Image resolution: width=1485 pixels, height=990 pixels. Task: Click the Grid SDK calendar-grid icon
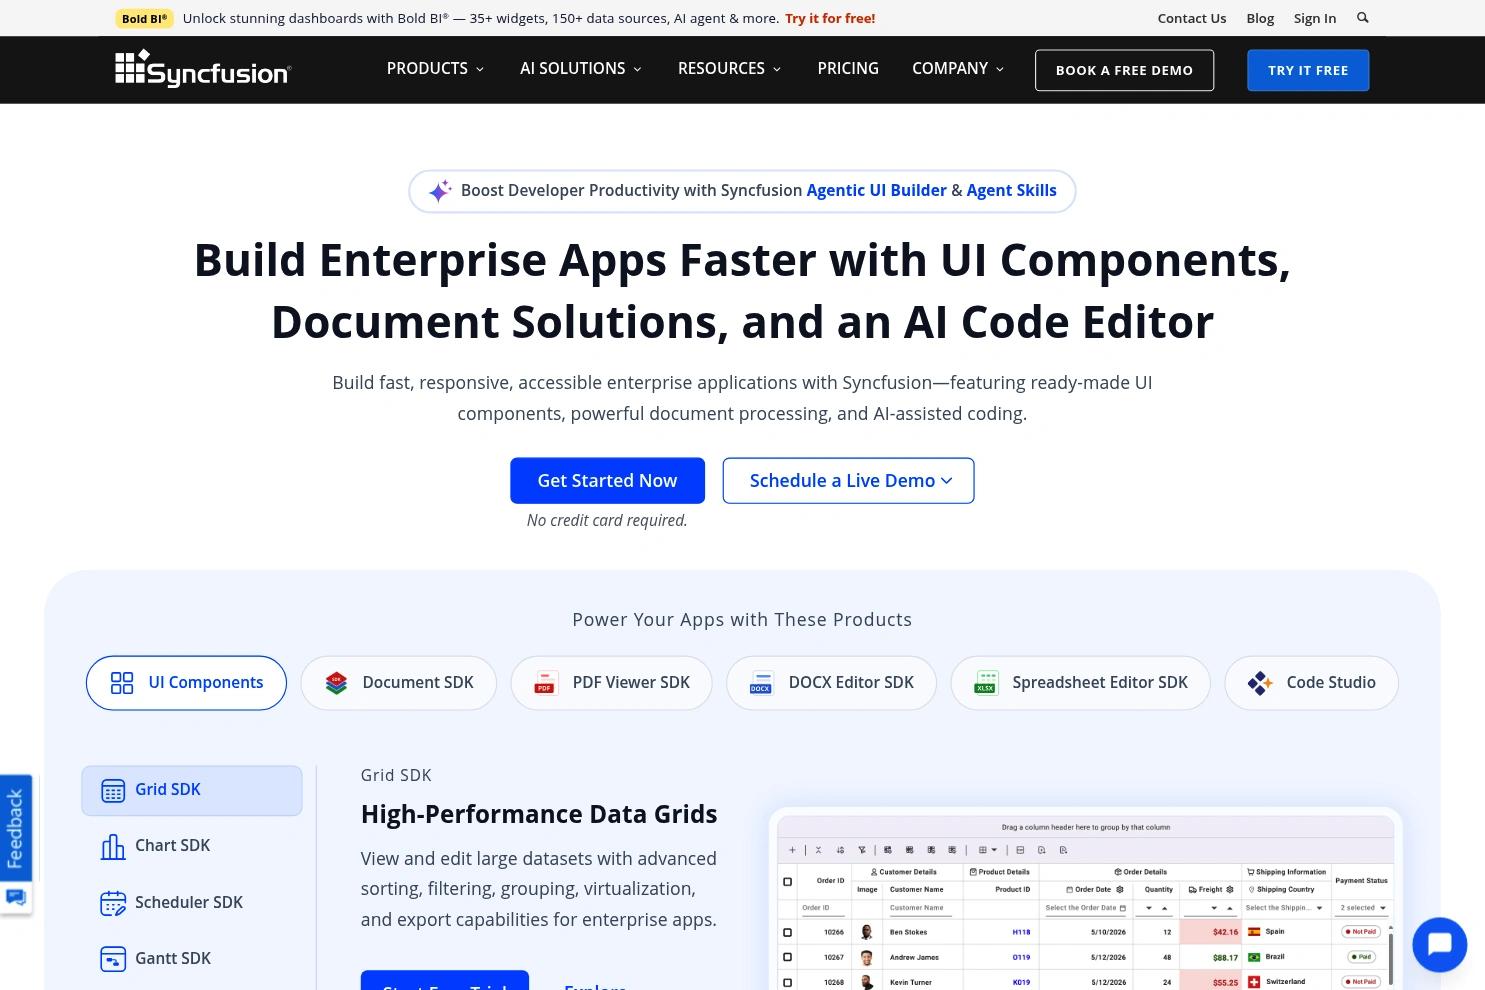pyautogui.click(x=113, y=790)
